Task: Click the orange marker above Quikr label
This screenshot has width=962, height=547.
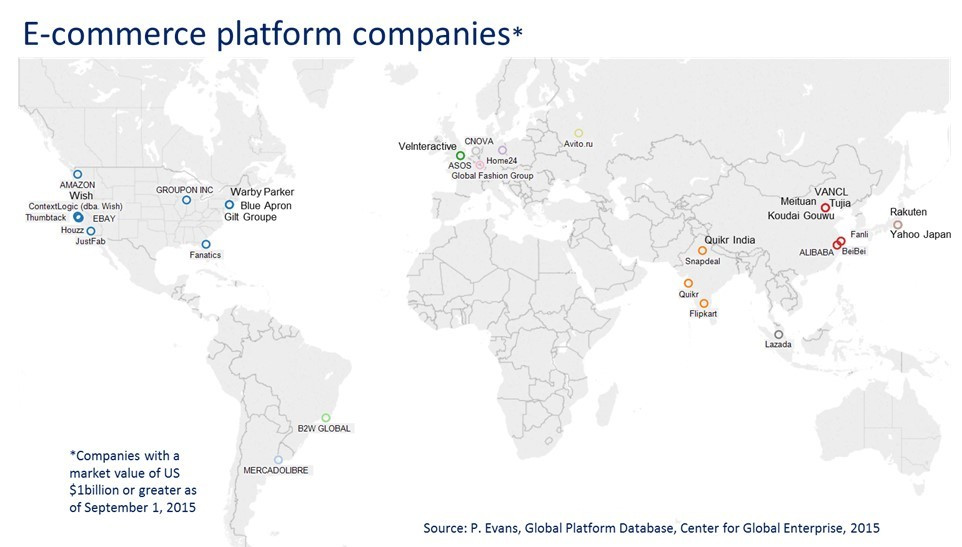Action: coord(688,283)
